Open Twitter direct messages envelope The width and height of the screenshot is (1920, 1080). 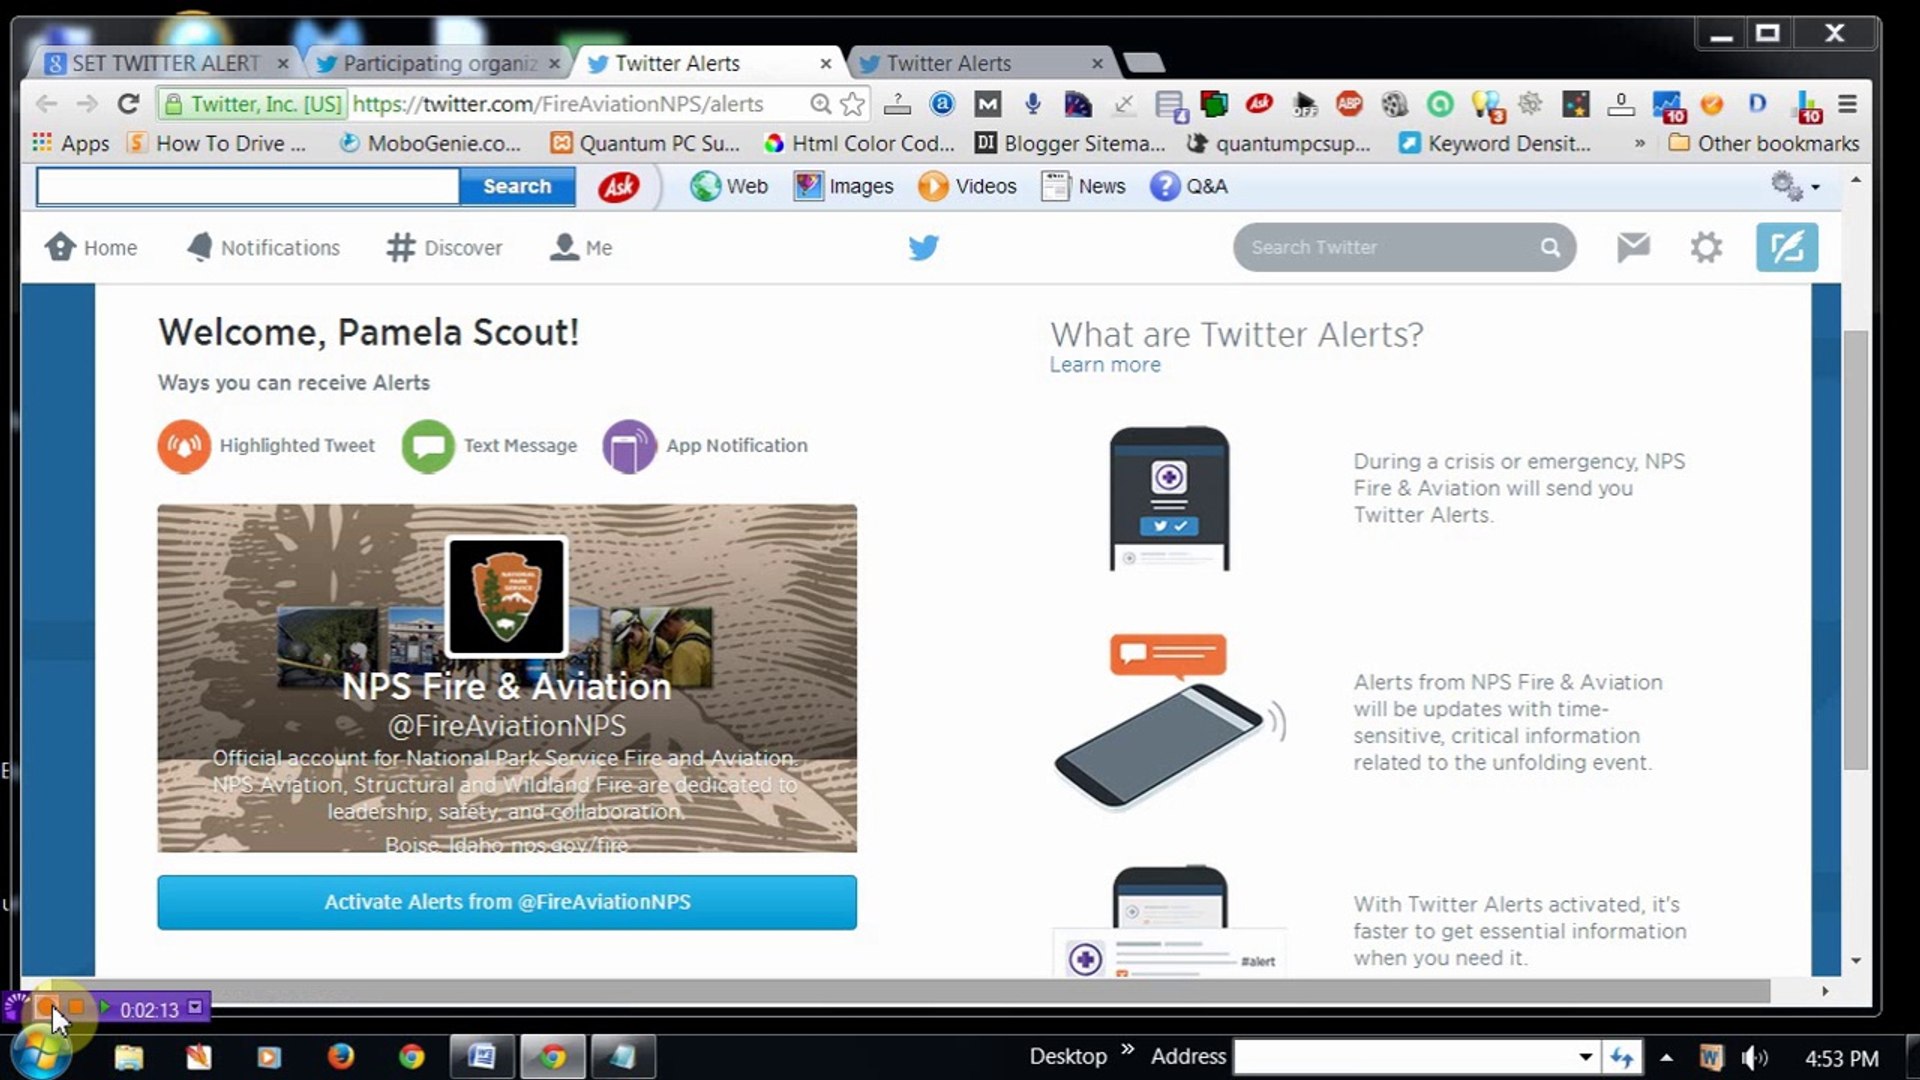tap(1633, 247)
